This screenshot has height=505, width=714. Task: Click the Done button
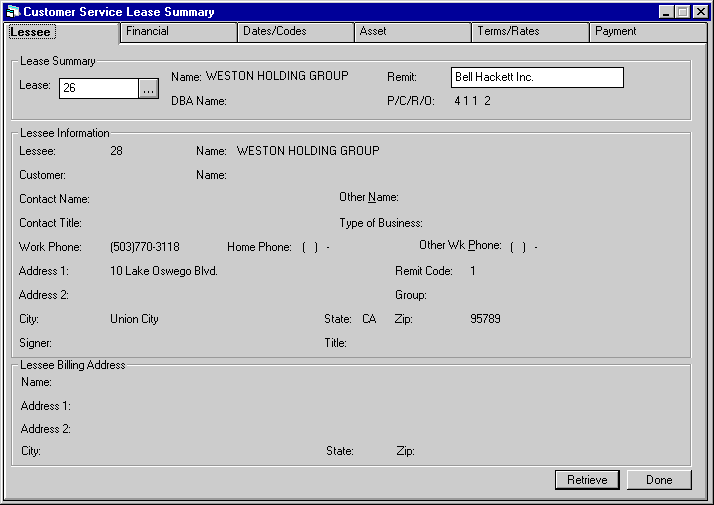coord(659,480)
